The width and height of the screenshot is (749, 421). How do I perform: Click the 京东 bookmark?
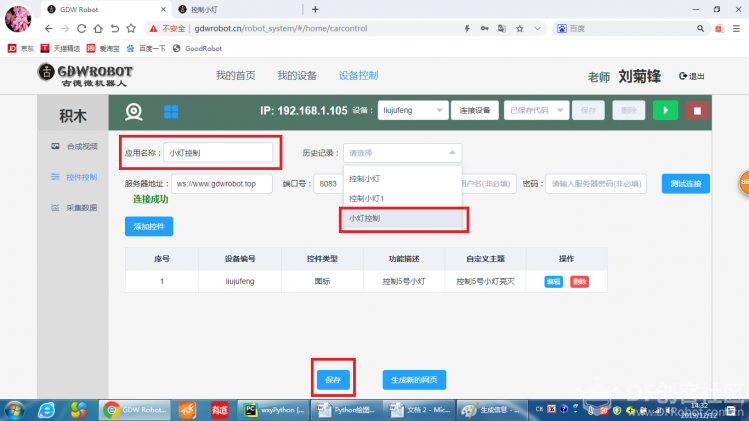[x=21, y=48]
